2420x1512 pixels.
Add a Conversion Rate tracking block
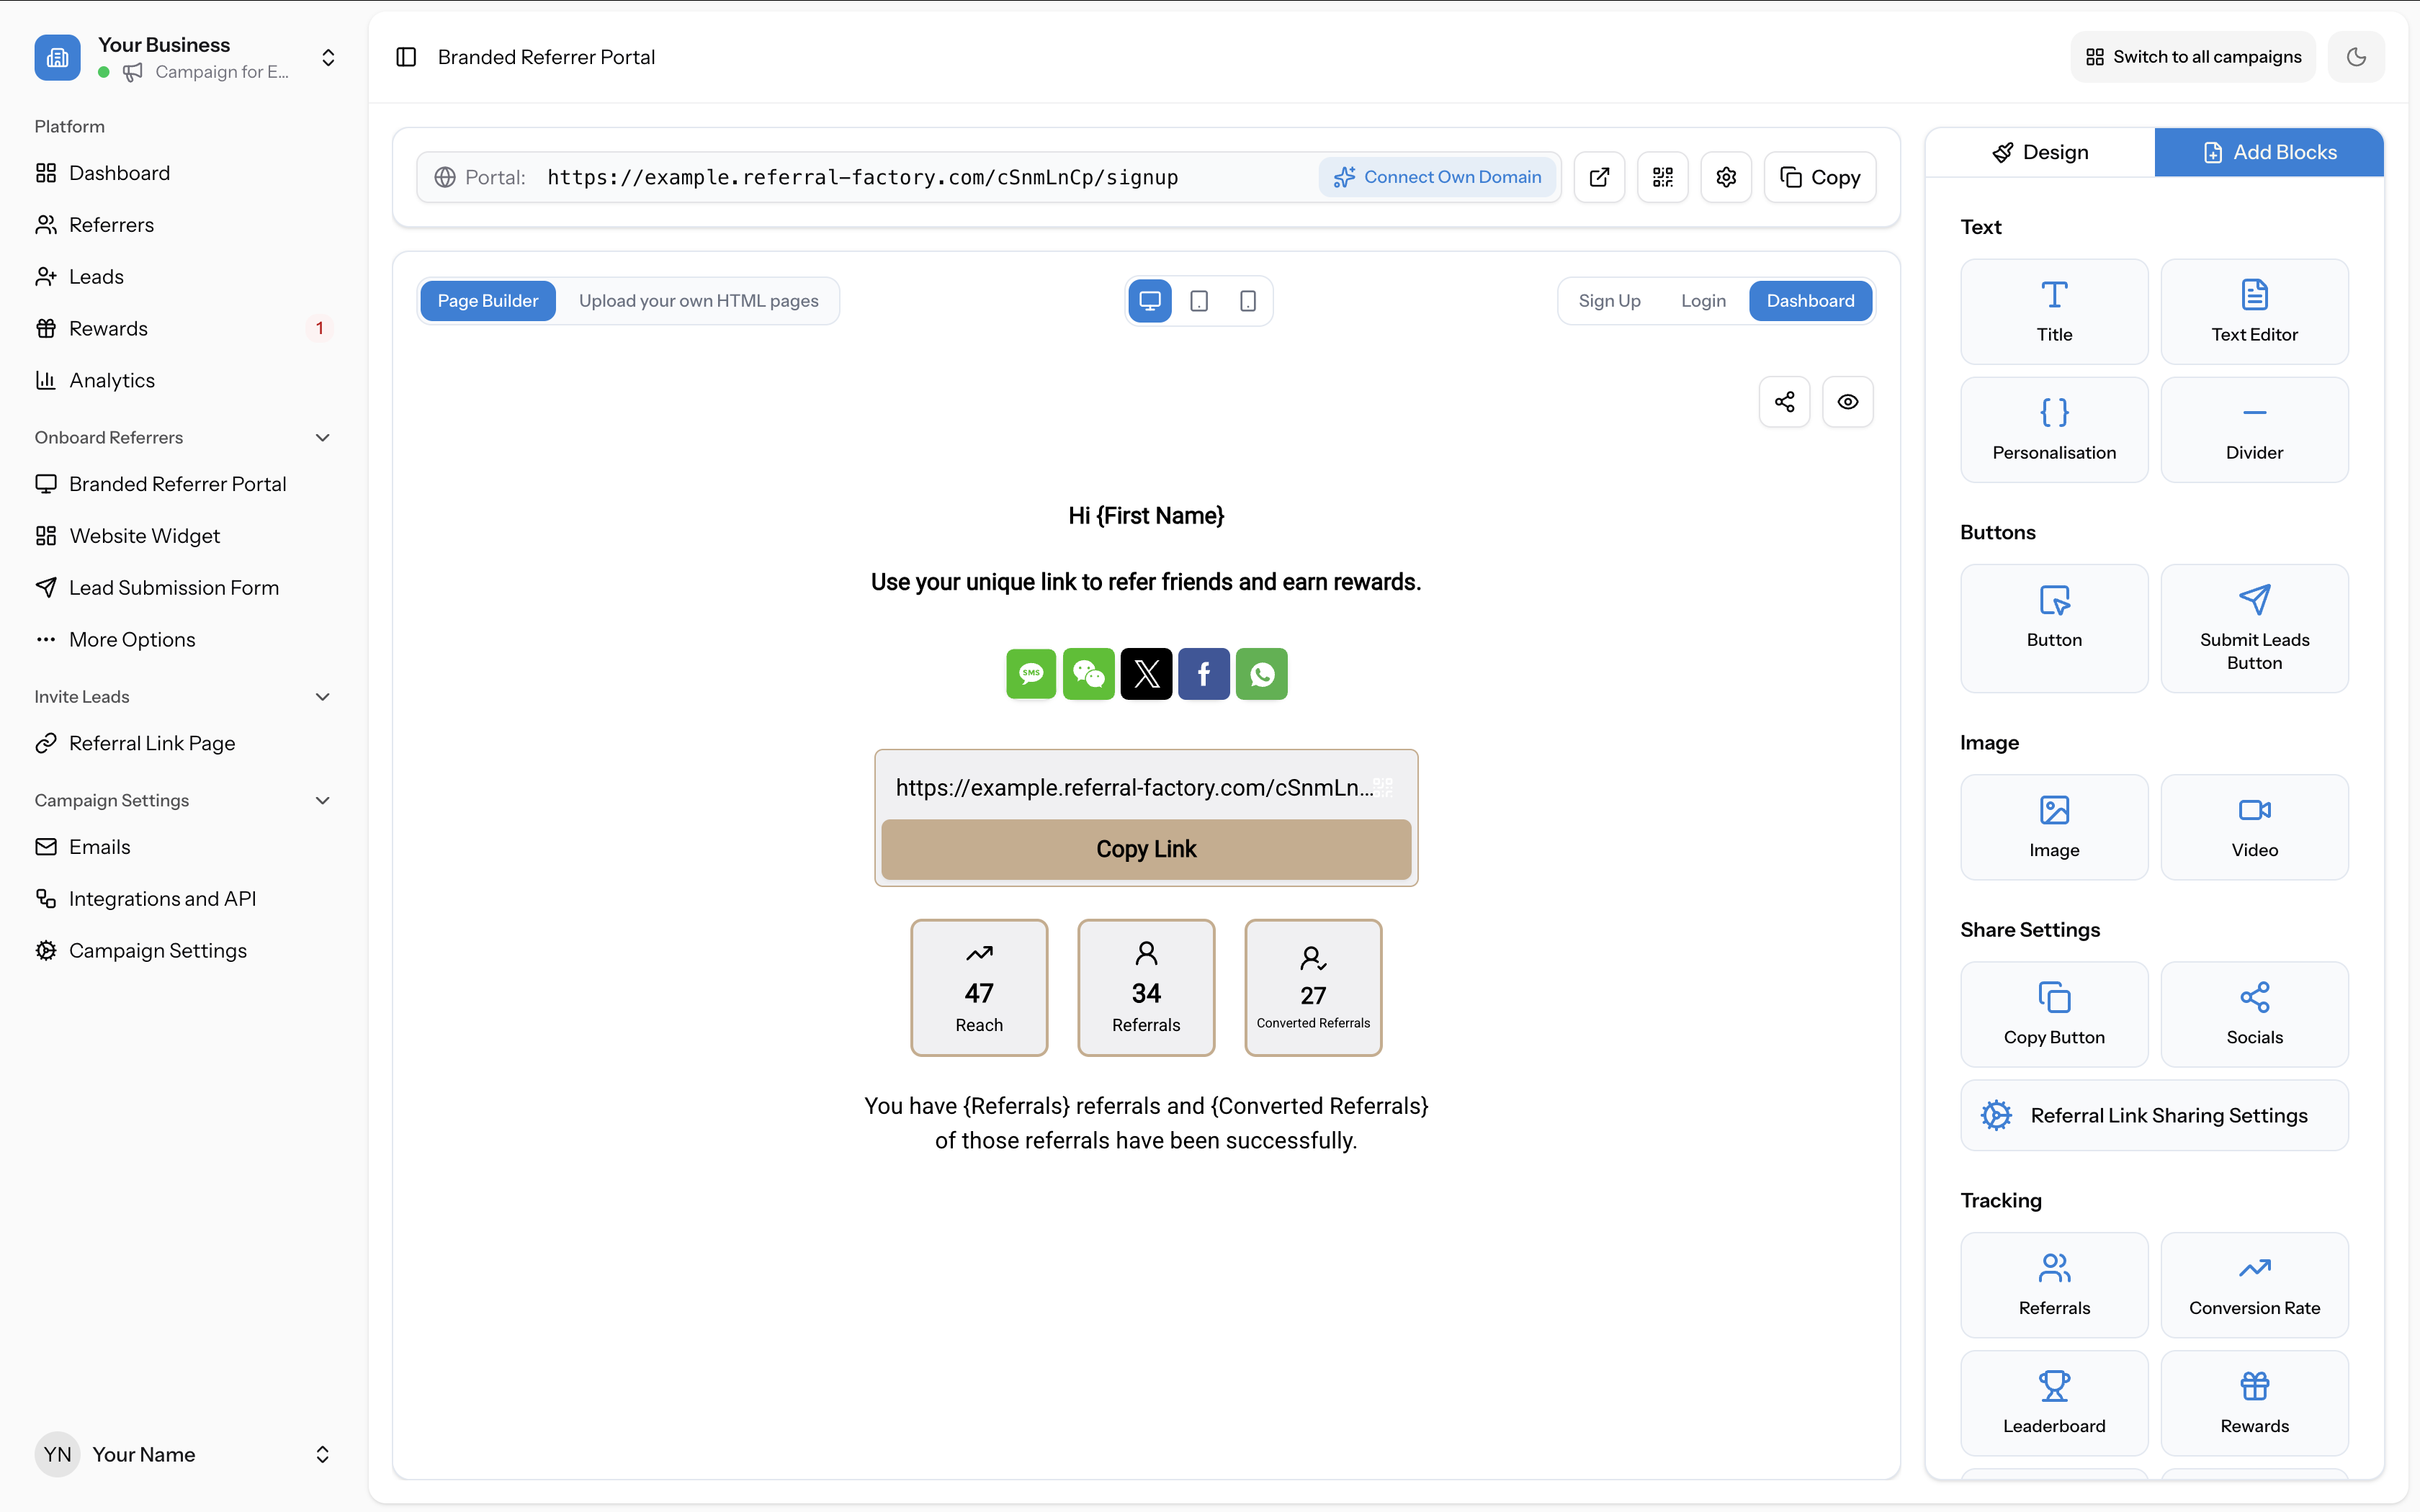click(2254, 1284)
